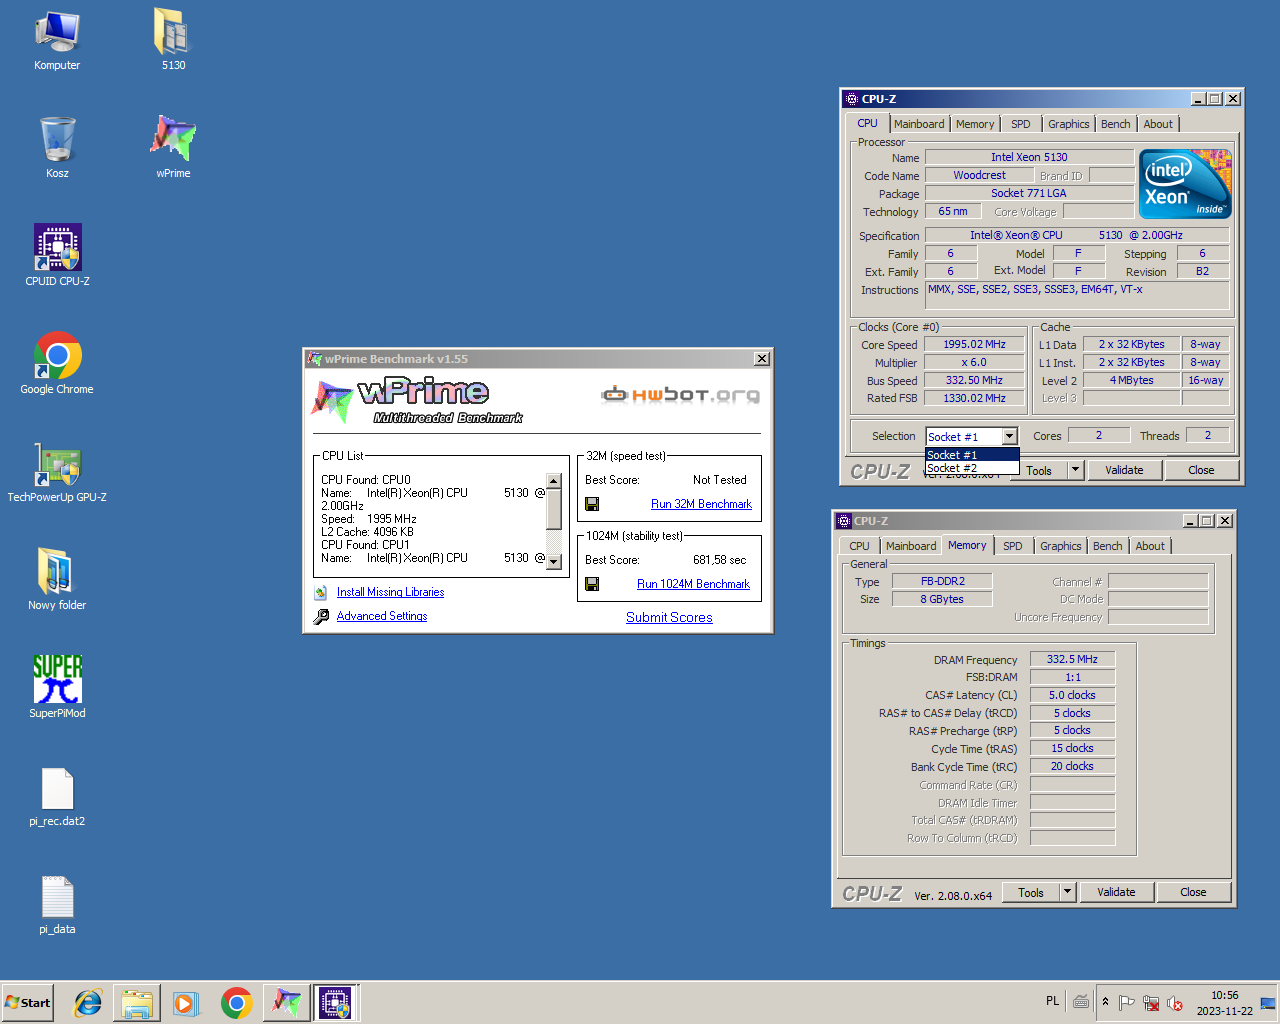Click save icon under 32M speed test
Viewport: 1280px width, 1024px height.
coord(592,504)
